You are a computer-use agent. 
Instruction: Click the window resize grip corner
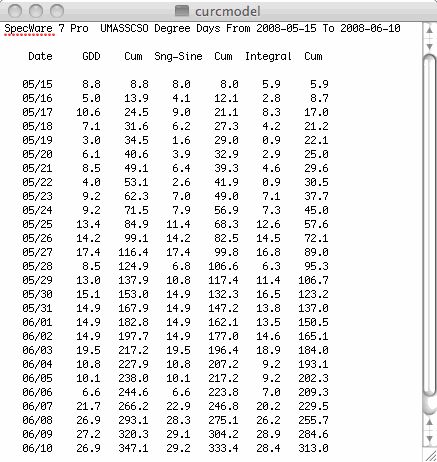pos(430,455)
